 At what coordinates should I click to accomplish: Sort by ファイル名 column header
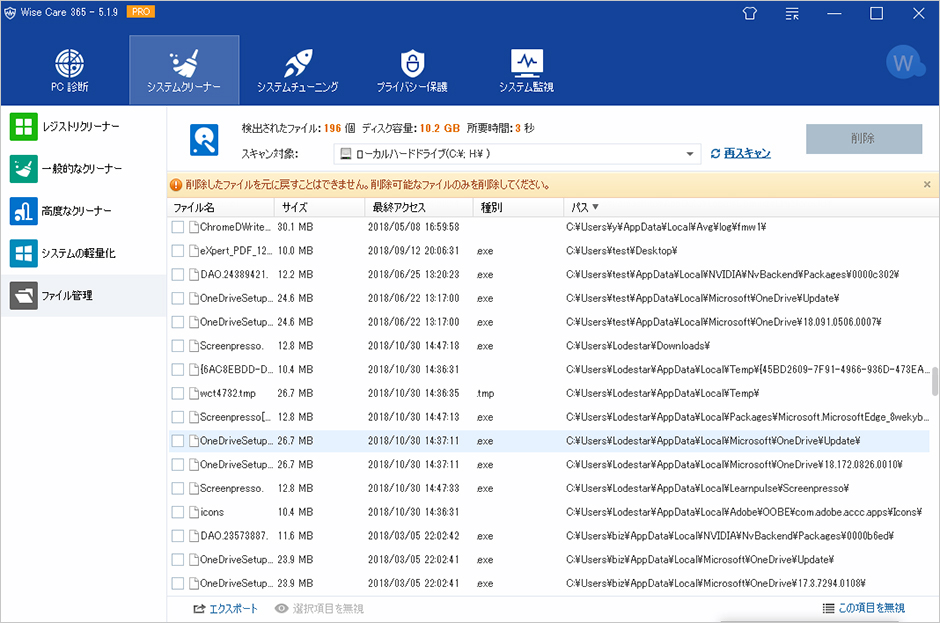tap(221, 207)
